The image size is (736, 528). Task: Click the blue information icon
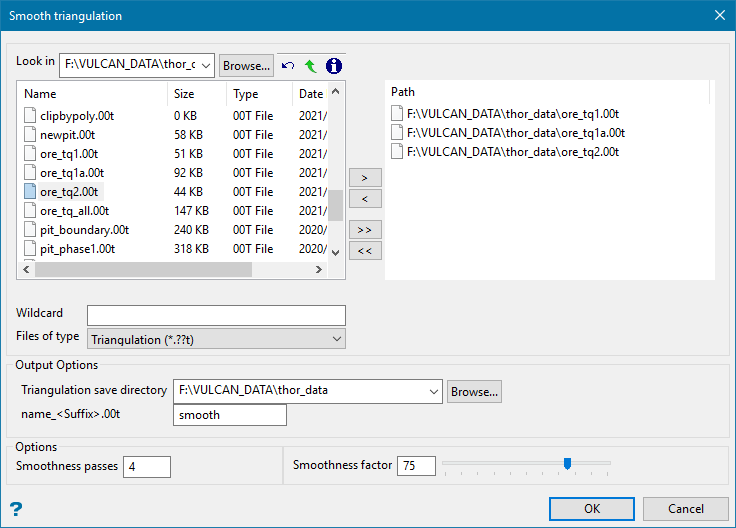pos(334,66)
